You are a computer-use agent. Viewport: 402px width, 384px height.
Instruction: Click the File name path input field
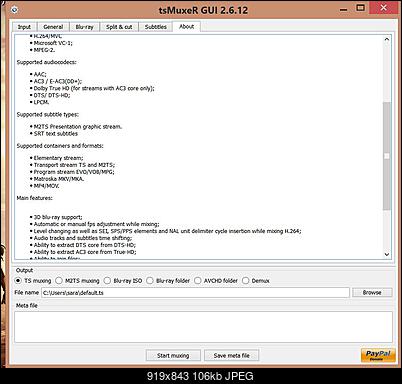pyautogui.click(x=195, y=293)
